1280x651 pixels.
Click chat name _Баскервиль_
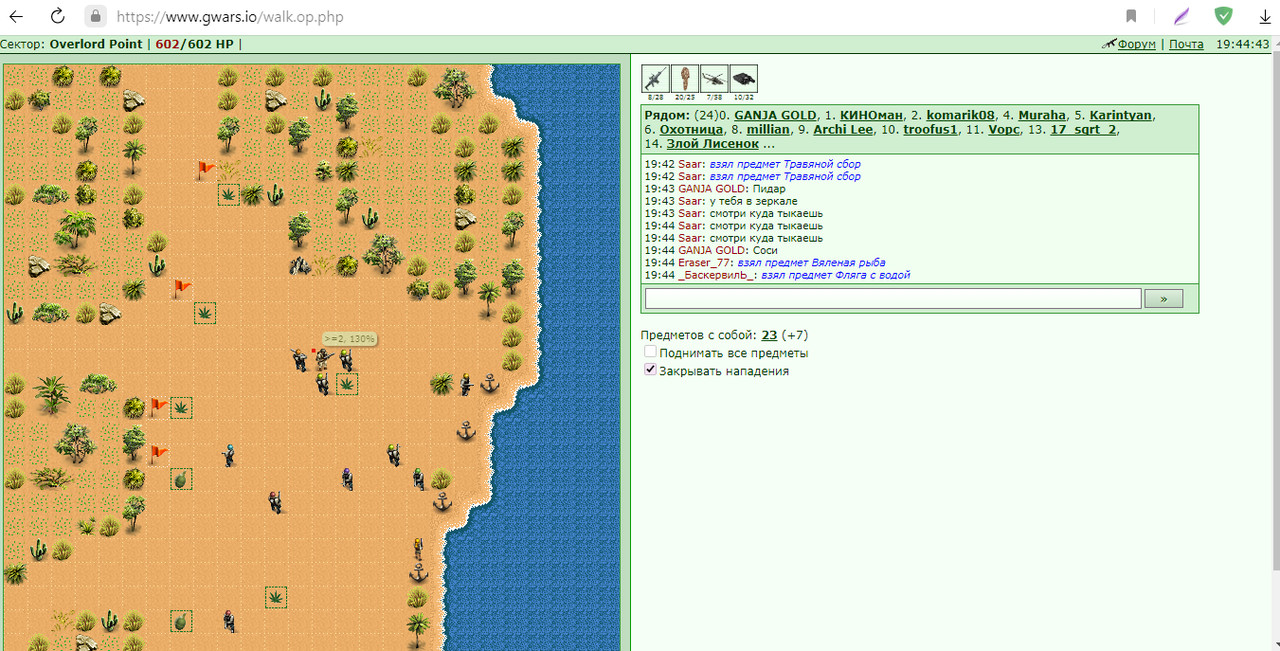pos(717,275)
